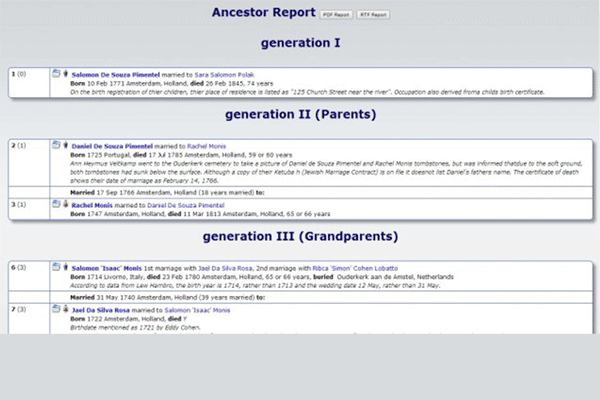
Task: Generate the PDF Report
Action: click(335, 15)
